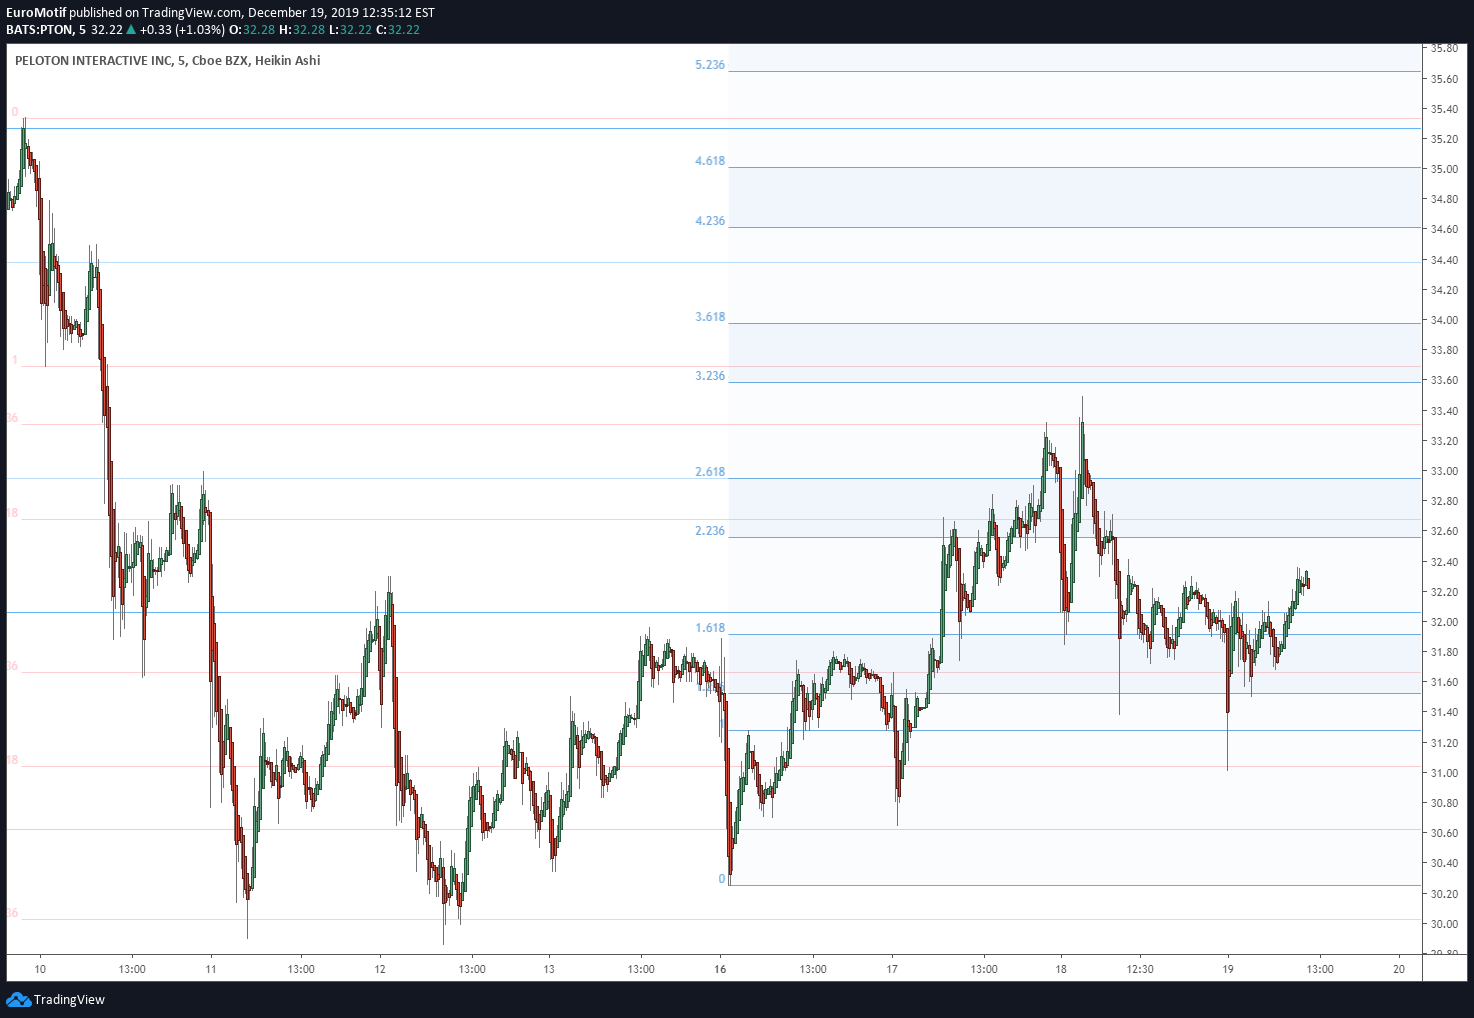Click the 35.60 price axis label
Image resolution: width=1474 pixels, height=1018 pixels.
tap(1444, 79)
